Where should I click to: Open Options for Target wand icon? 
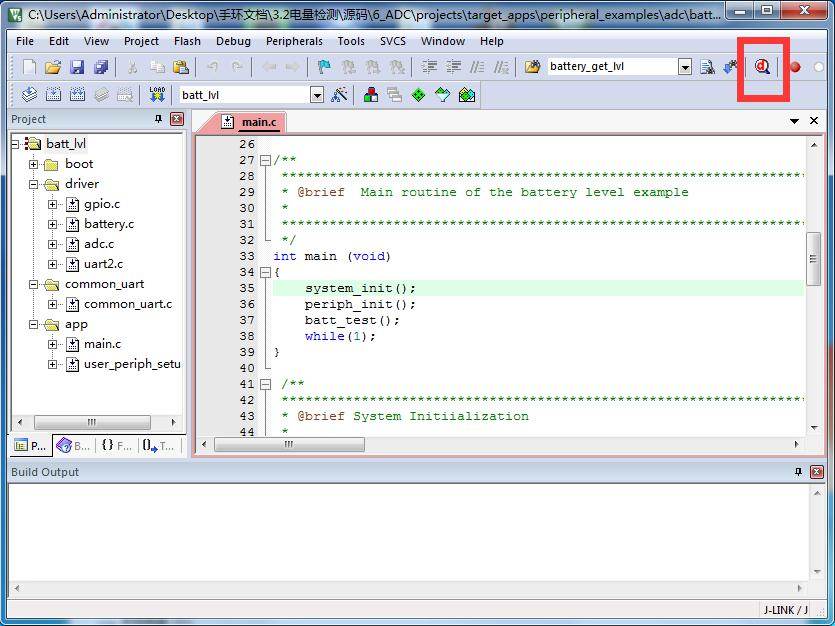coord(339,95)
